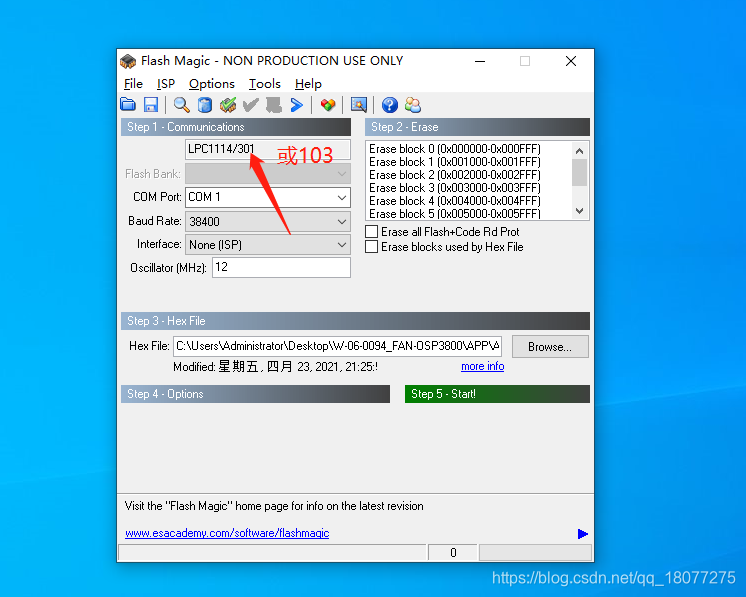Click the Flash Magic chip title icon
The image size is (746, 597).
[x=128, y=61]
